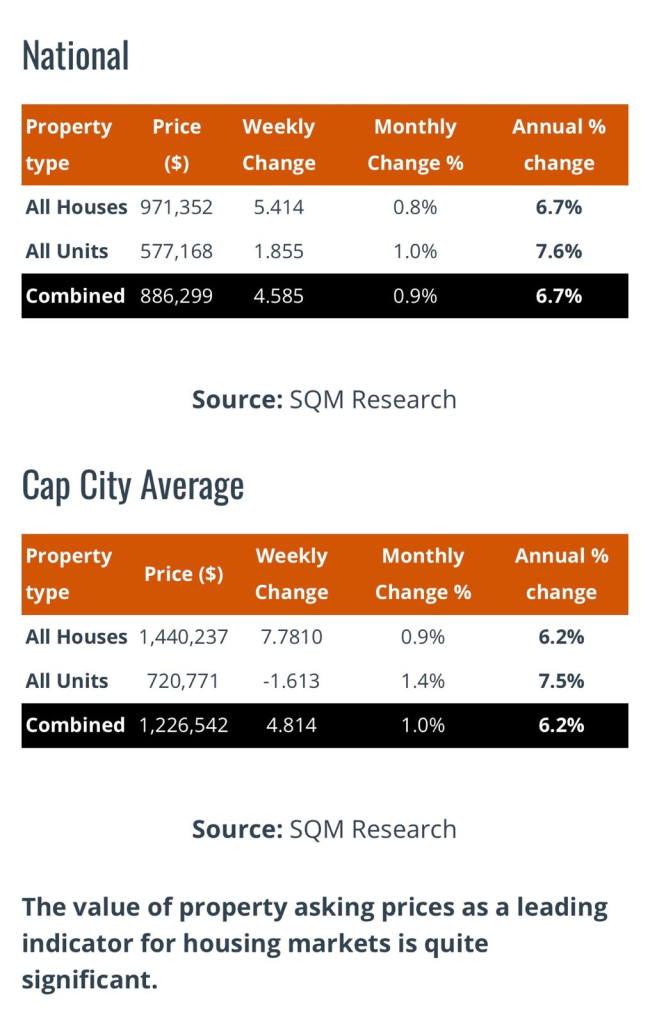Viewport: 650px width, 1024px height.
Task: Select the National table's Annual % change header
Action: click(x=559, y=145)
